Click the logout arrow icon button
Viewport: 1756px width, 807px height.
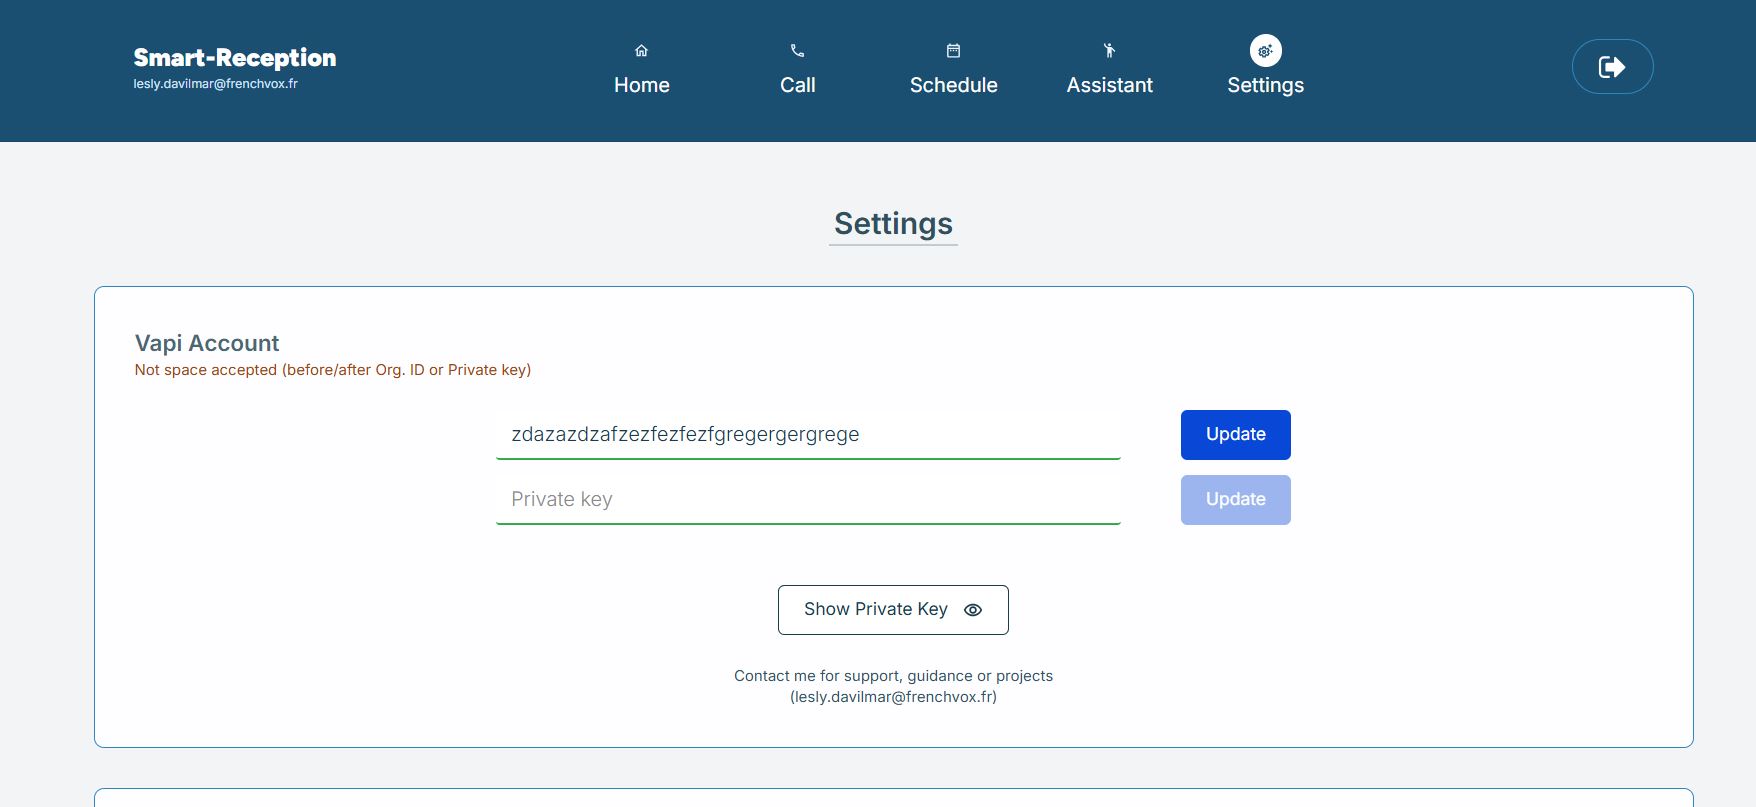click(1612, 67)
